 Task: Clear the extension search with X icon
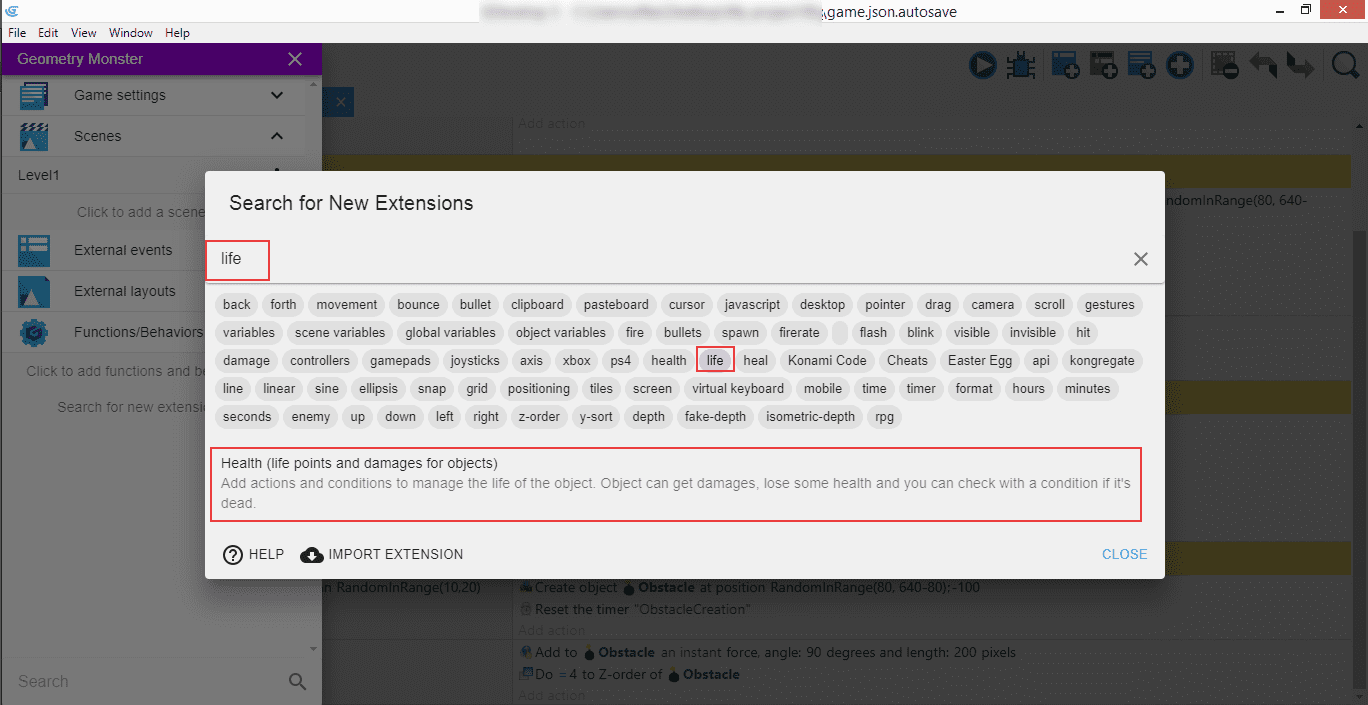click(x=1140, y=259)
